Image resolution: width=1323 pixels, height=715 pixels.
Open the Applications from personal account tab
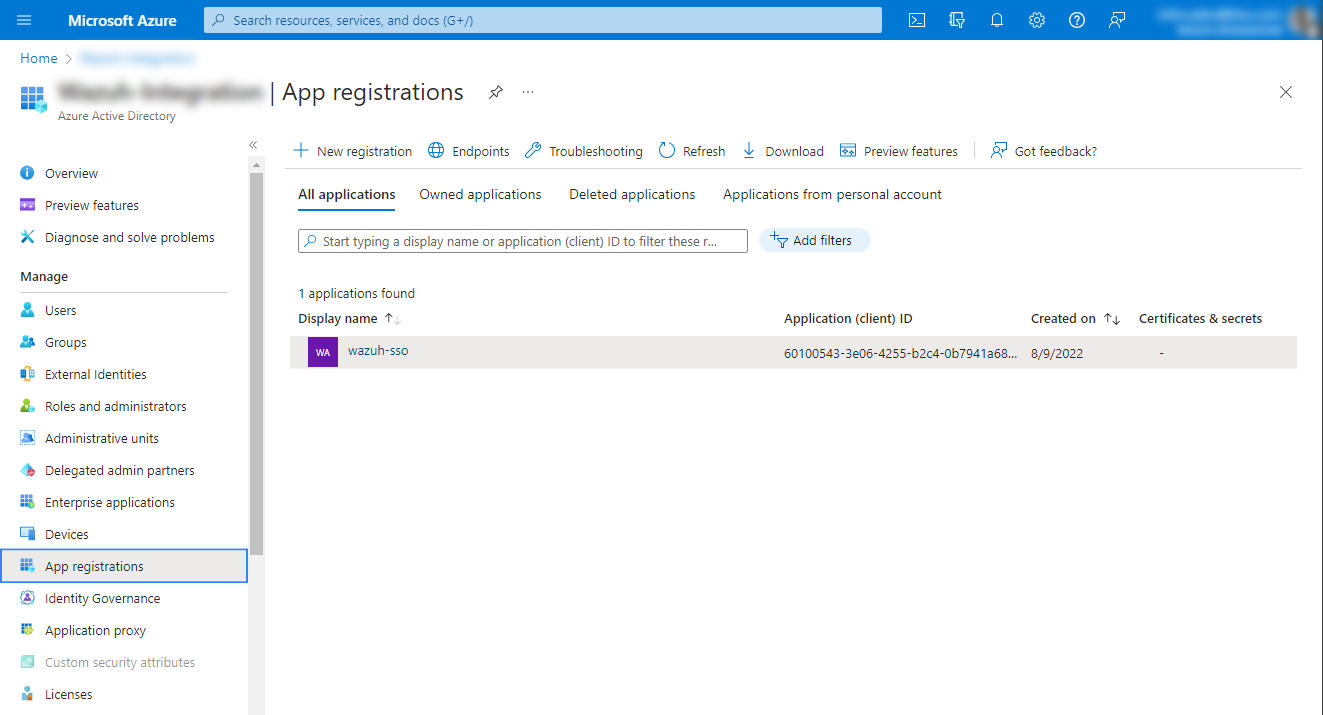point(832,194)
